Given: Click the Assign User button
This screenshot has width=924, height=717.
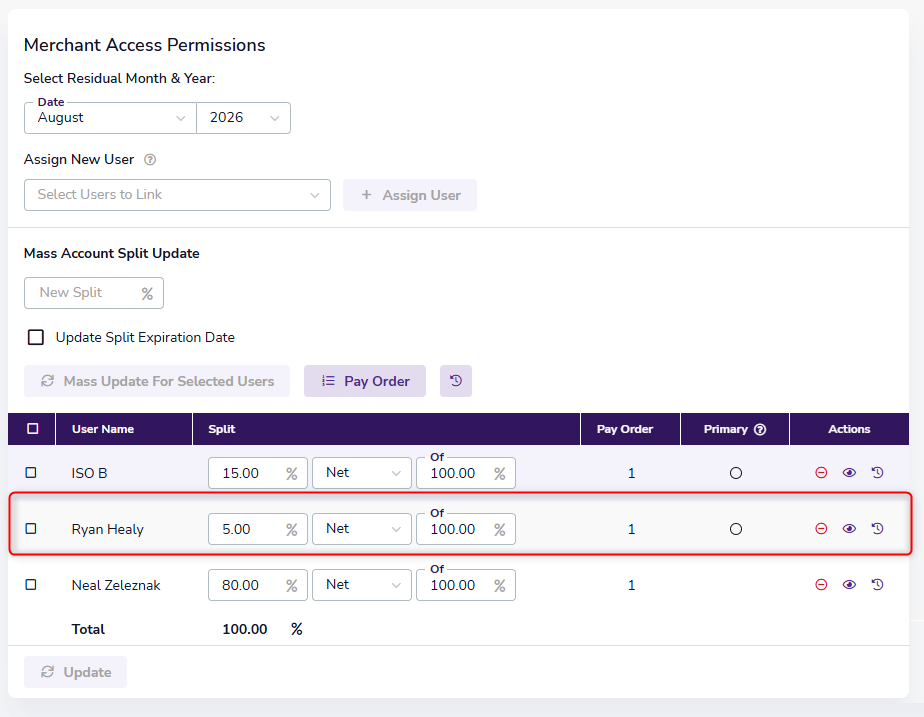Looking at the screenshot, I should click(x=410, y=195).
